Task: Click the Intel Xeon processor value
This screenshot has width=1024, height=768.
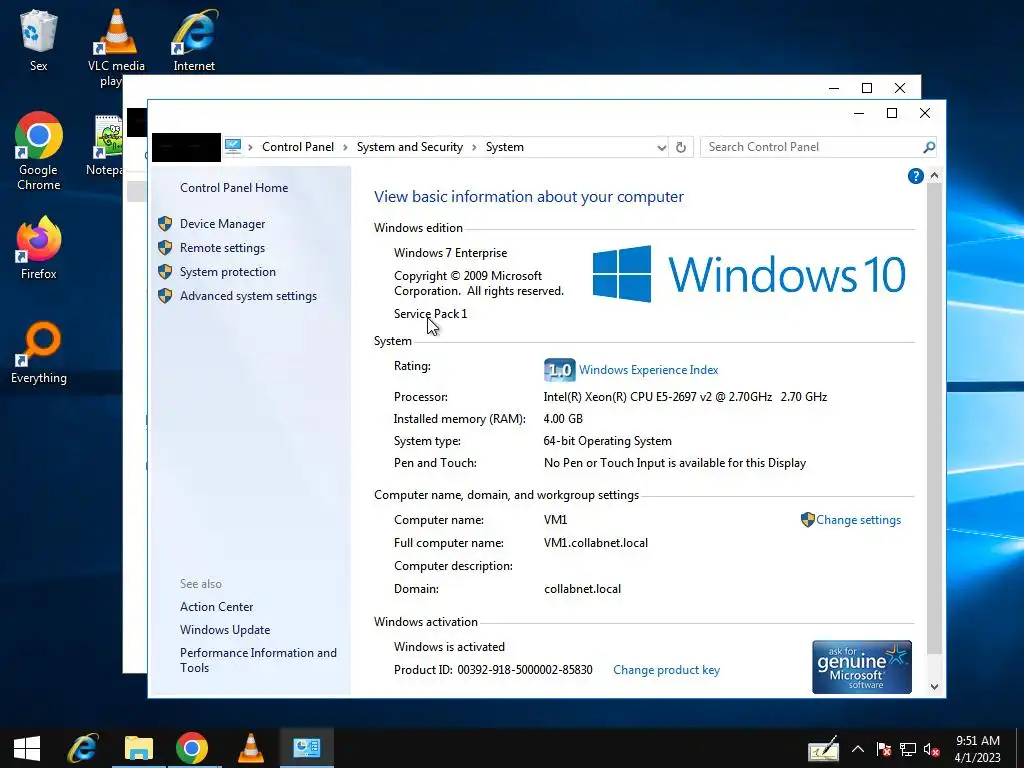Action: (x=685, y=397)
